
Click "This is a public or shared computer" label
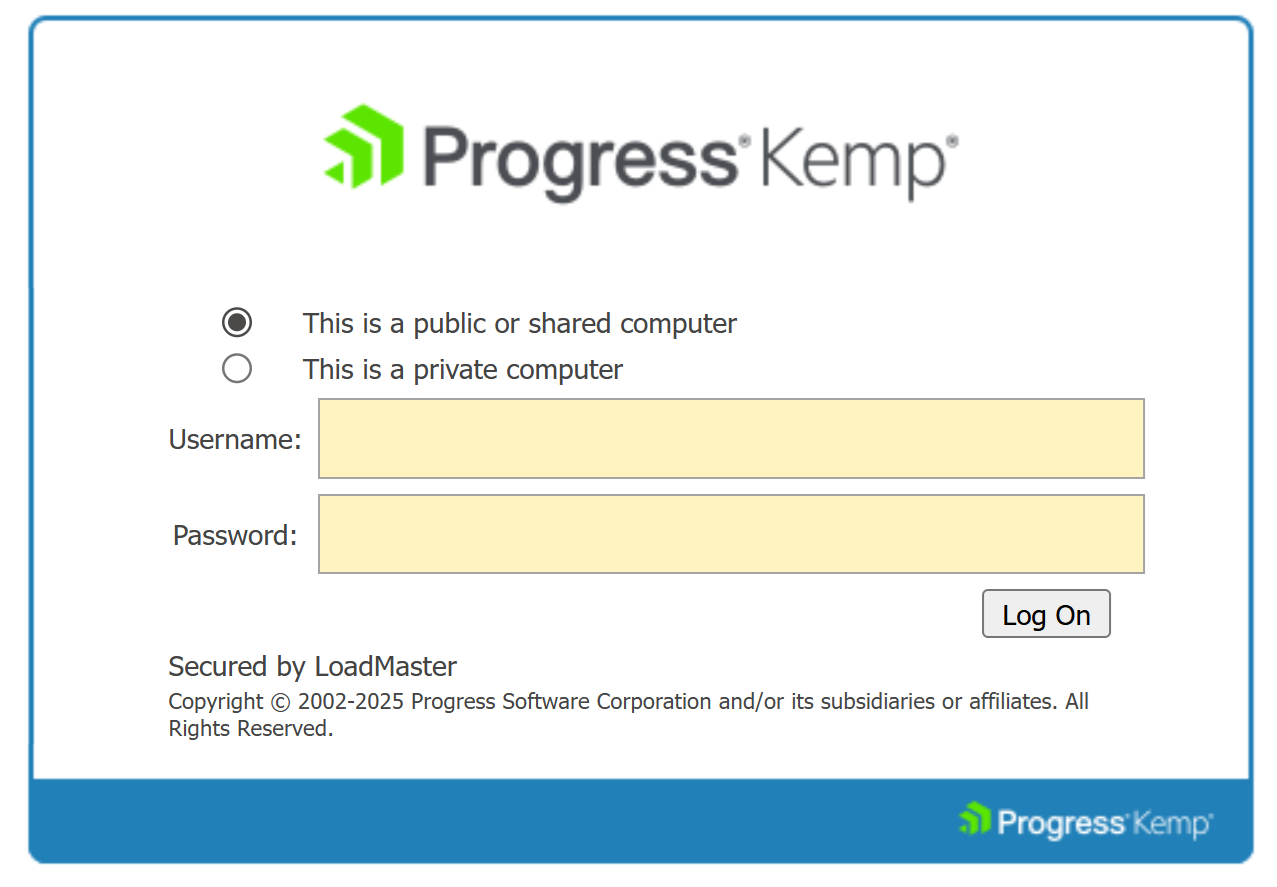click(520, 324)
